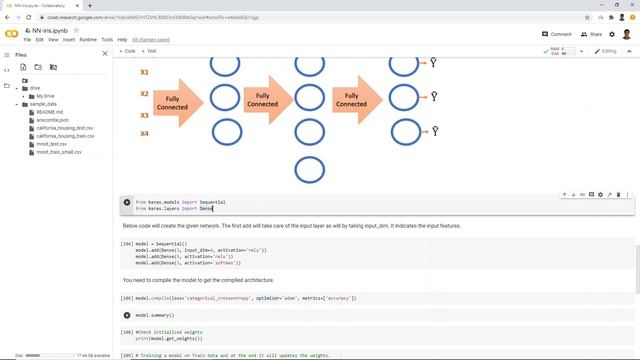Click the Sequential model definition cell
The height and width of the screenshot is (360, 640).
point(377,253)
